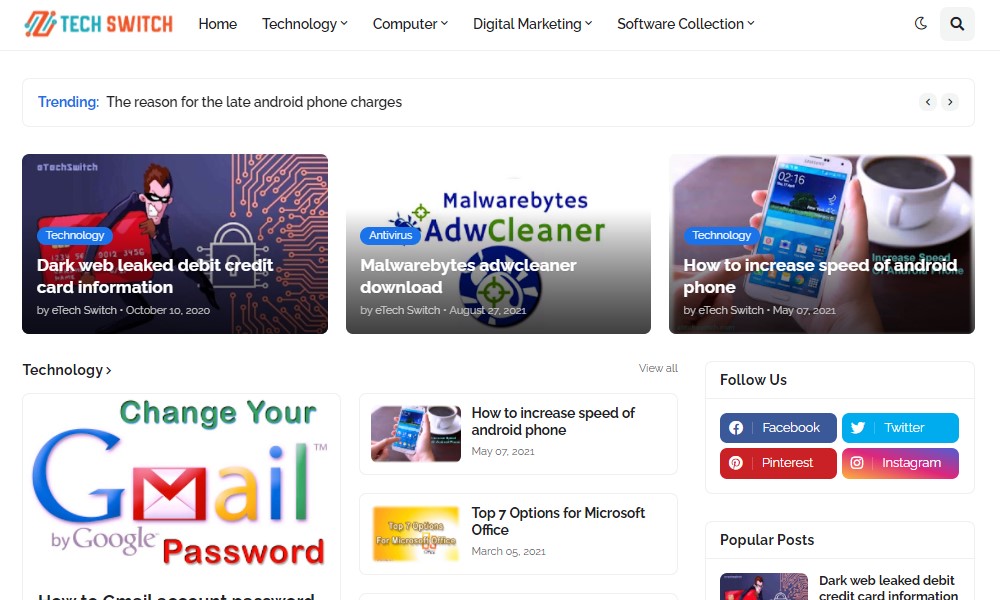Viewport: 1000px width, 600px height.
Task: Toggle dark mode with the moon icon
Action: (920, 24)
